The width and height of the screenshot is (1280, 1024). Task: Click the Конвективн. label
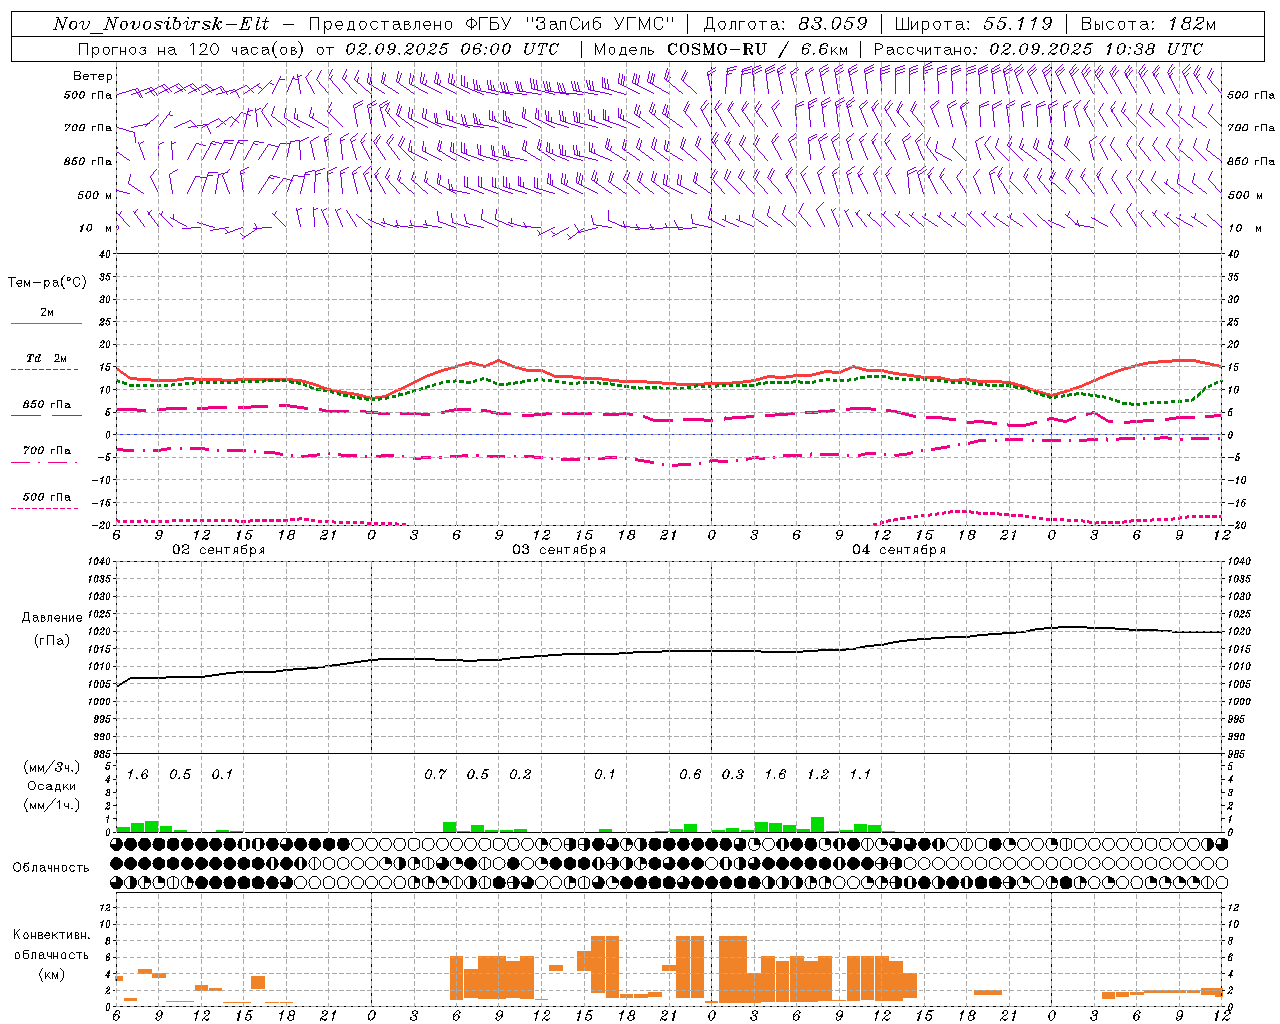51,935
